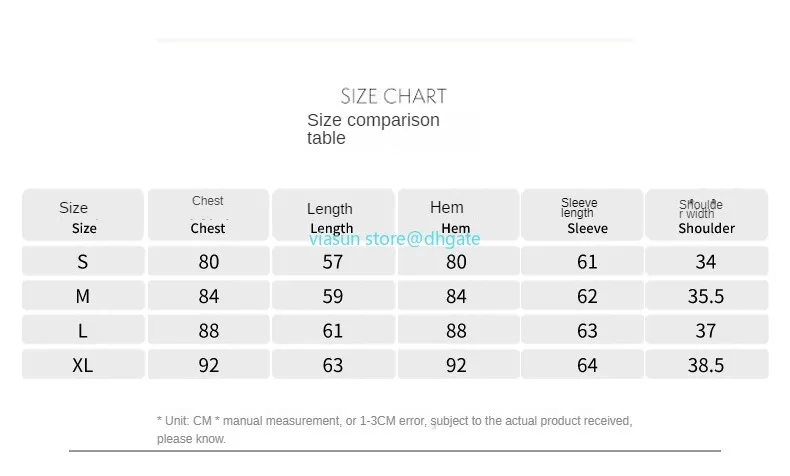Select sleeve value 64 in XL row
The width and height of the screenshot is (790, 476).
[x=587, y=365]
